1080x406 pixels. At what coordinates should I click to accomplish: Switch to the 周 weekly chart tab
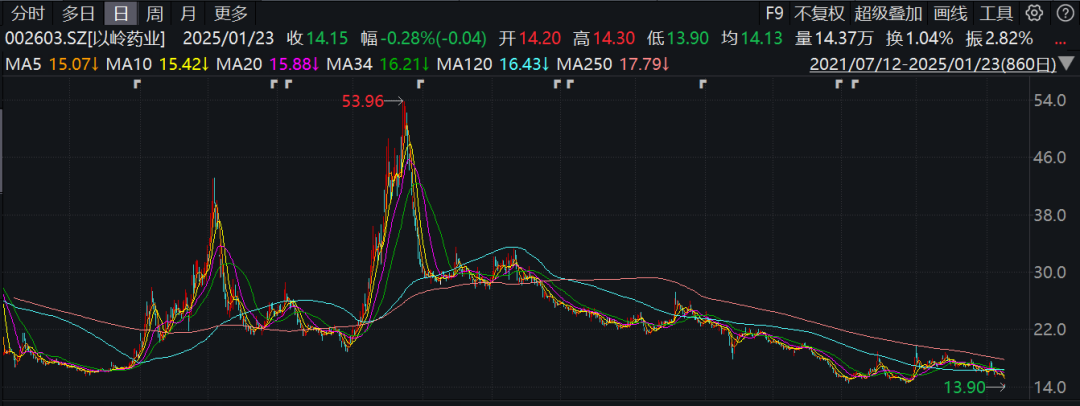[x=154, y=13]
